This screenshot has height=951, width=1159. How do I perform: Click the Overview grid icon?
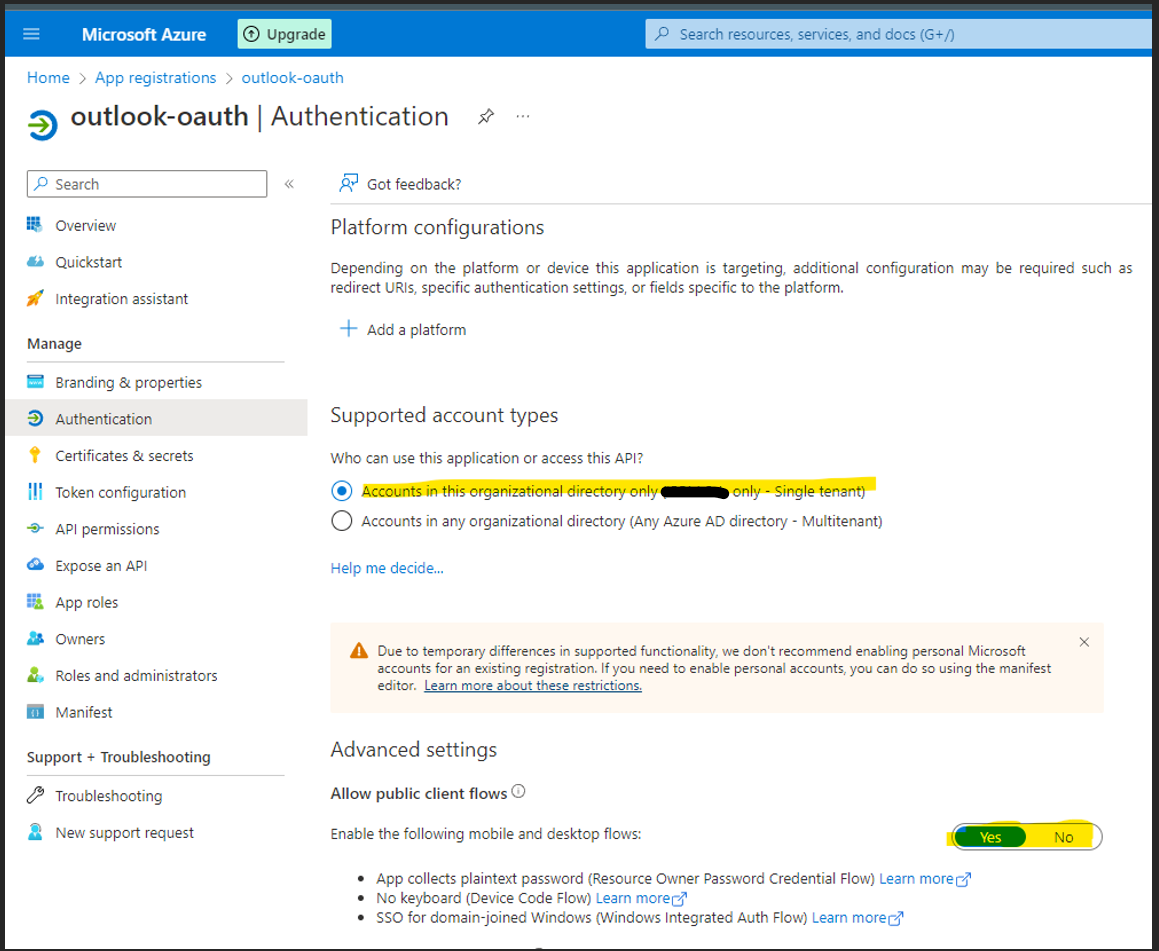click(x=35, y=224)
